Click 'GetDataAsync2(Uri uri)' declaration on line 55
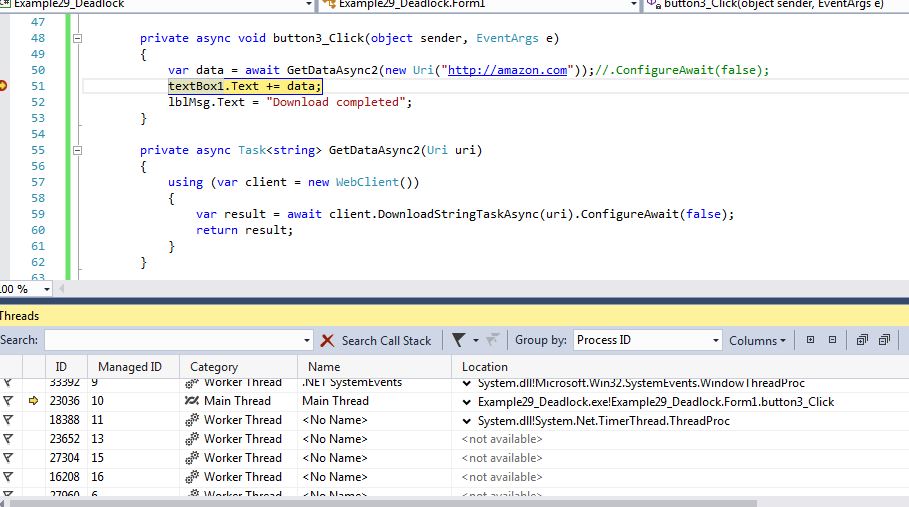Screen dimensions: 909x507 [405, 150]
